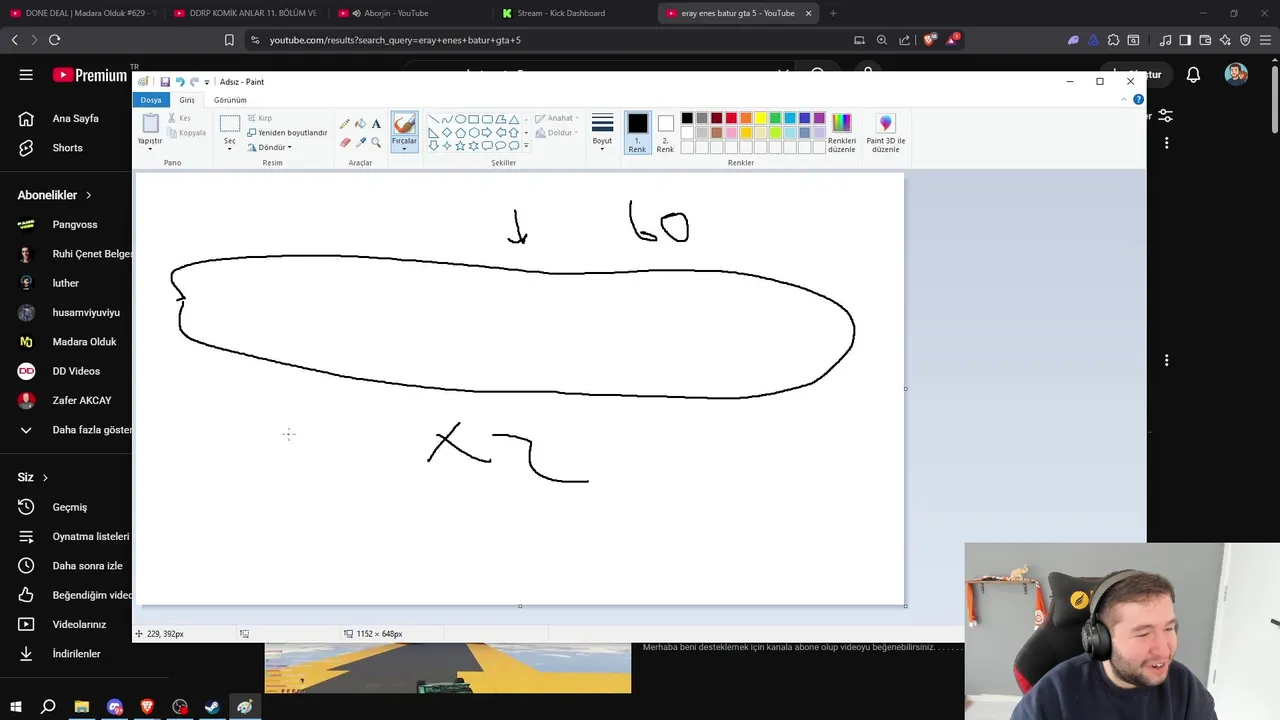Click the Save icon in Paint's title bar
This screenshot has width=1280, height=720.
(165, 82)
